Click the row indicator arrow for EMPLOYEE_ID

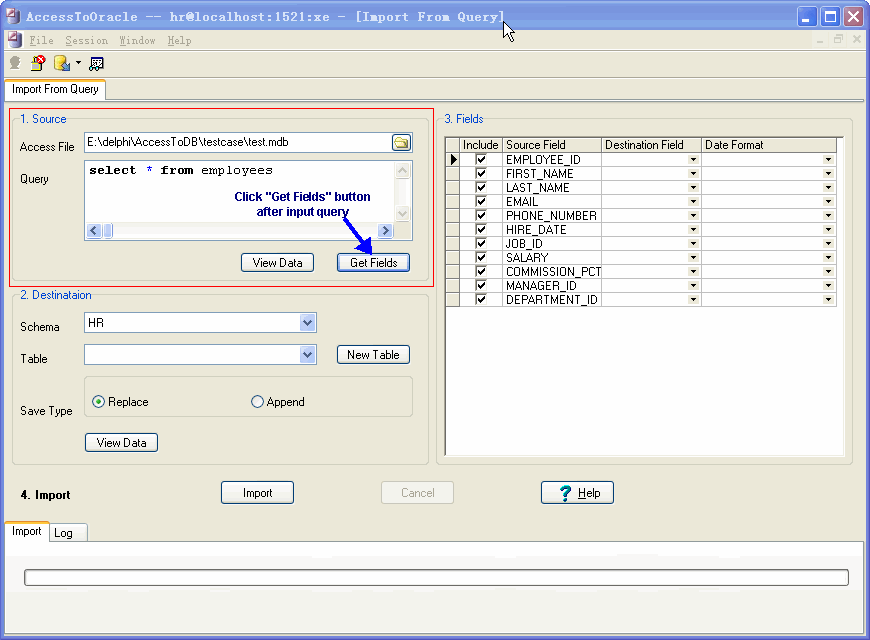pyautogui.click(x=453, y=160)
